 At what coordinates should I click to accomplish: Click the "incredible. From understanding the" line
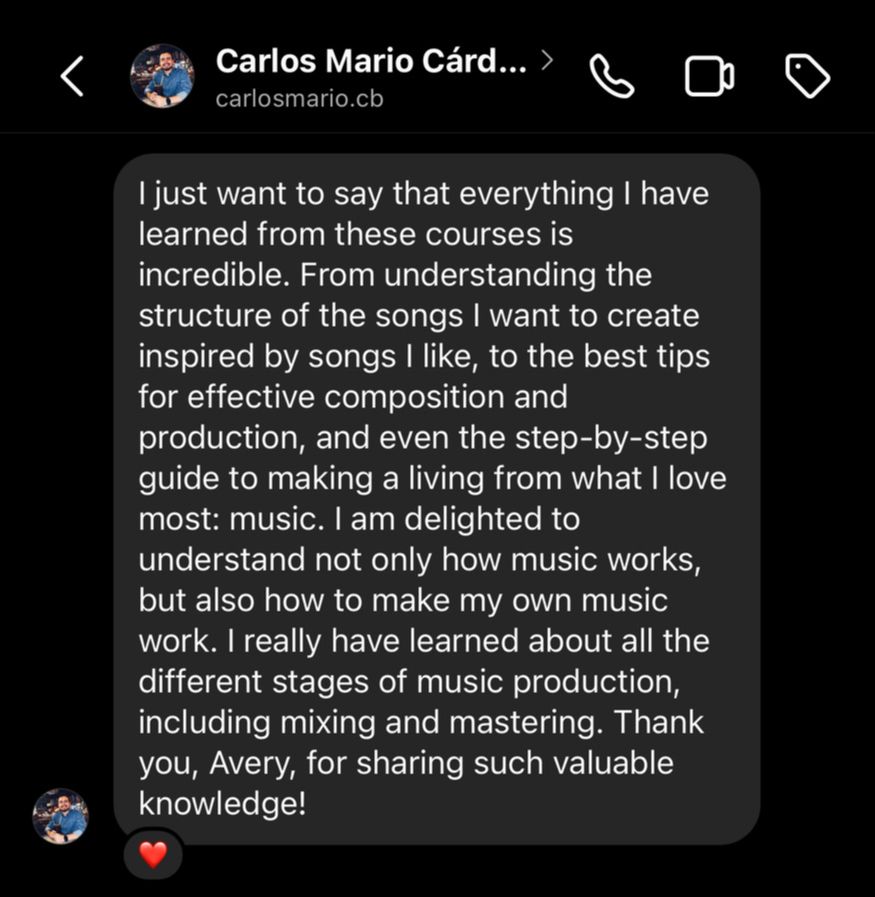(394, 274)
